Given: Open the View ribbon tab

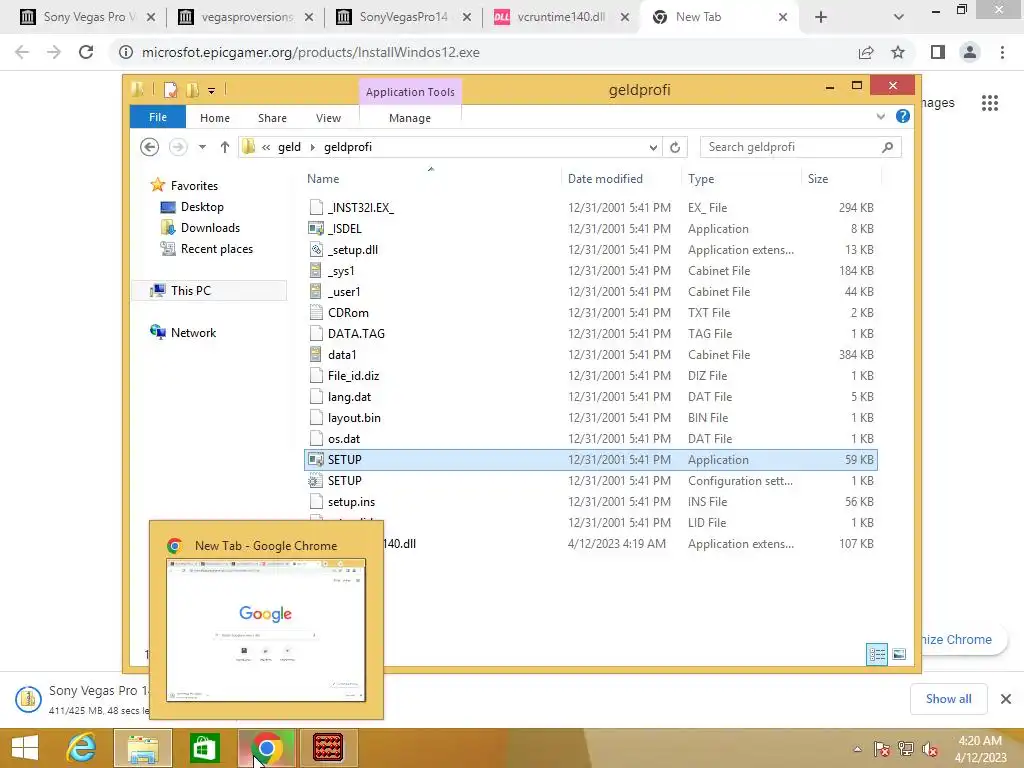Looking at the screenshot, I should (328, 118).
